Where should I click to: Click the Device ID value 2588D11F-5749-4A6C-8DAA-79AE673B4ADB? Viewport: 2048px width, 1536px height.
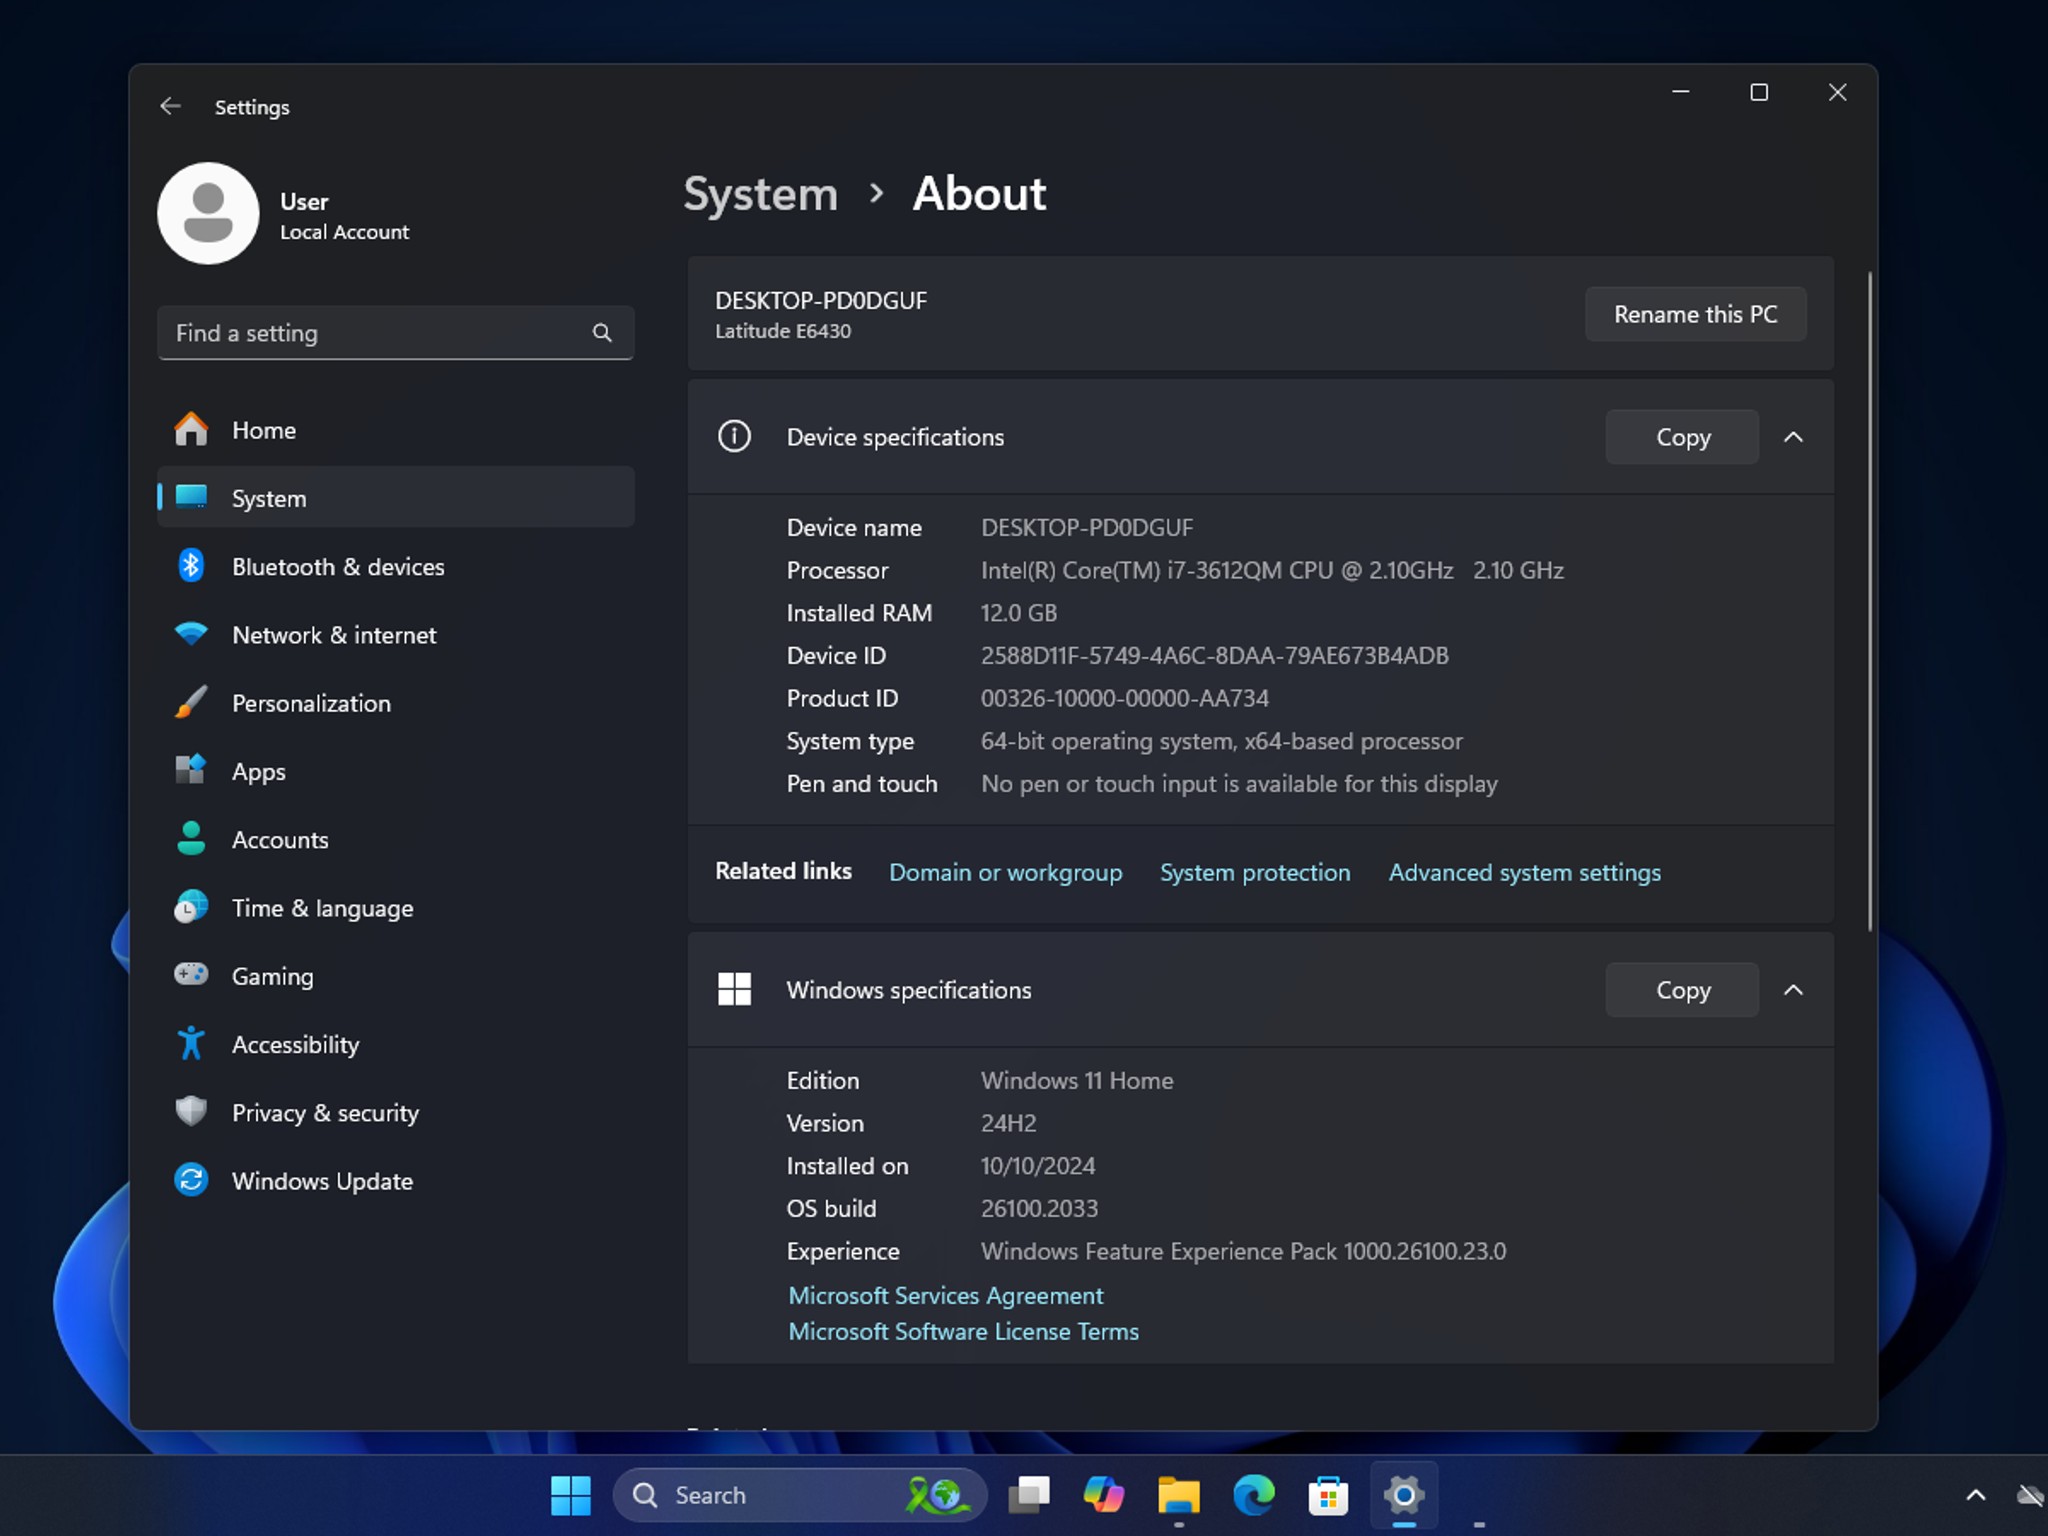click(x=1214, y=655)
